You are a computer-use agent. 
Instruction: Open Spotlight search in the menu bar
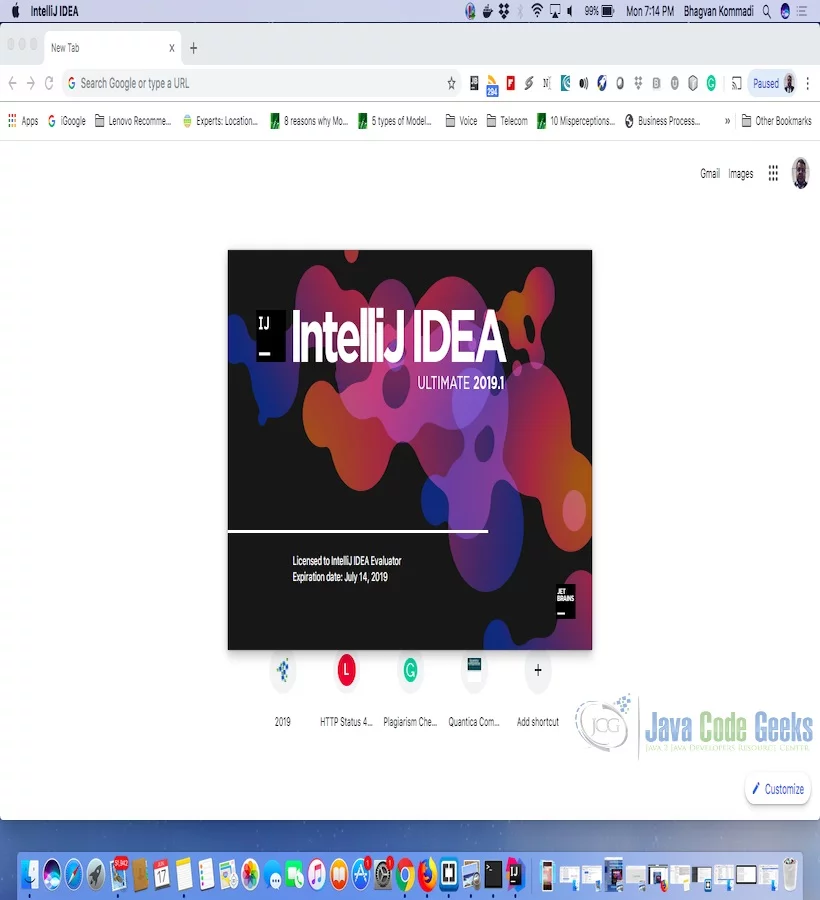click(x=767, y=11)
